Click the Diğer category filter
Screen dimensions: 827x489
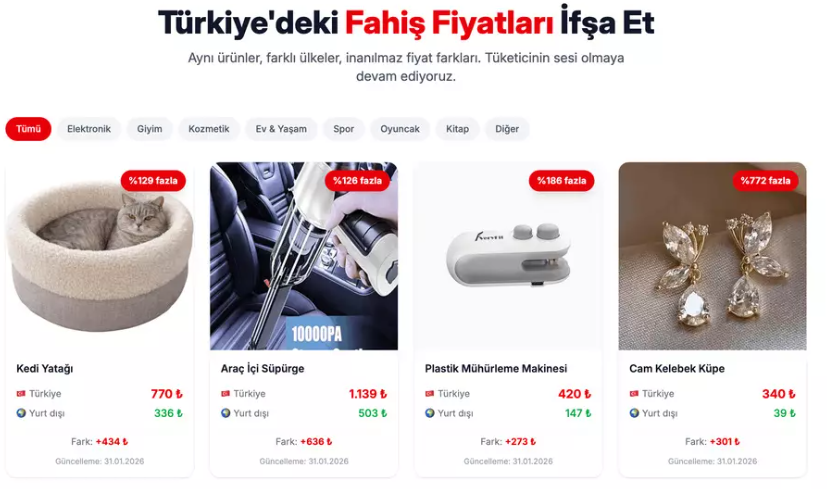coord(507,129)
